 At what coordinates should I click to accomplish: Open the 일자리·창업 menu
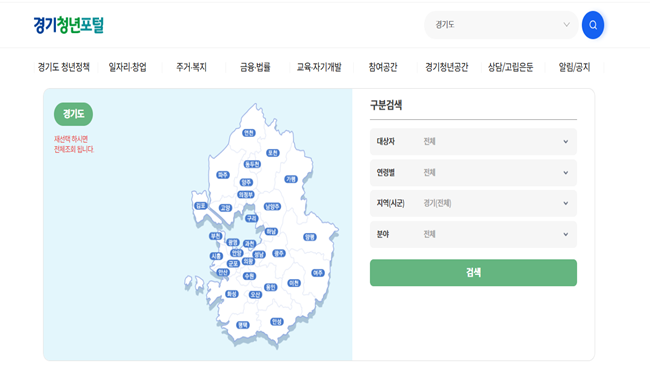click(x=127, y=67)
